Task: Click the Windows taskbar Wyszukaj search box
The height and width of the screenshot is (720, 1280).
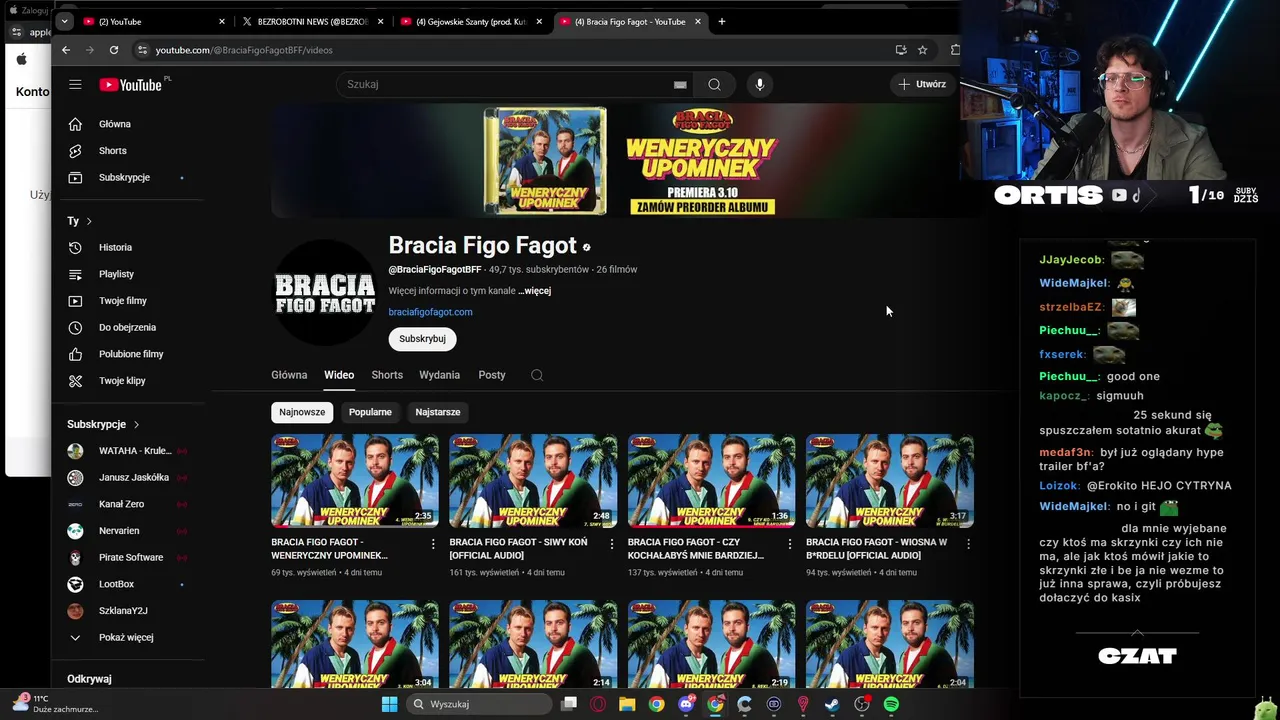Action: click(x=480, y=704)
